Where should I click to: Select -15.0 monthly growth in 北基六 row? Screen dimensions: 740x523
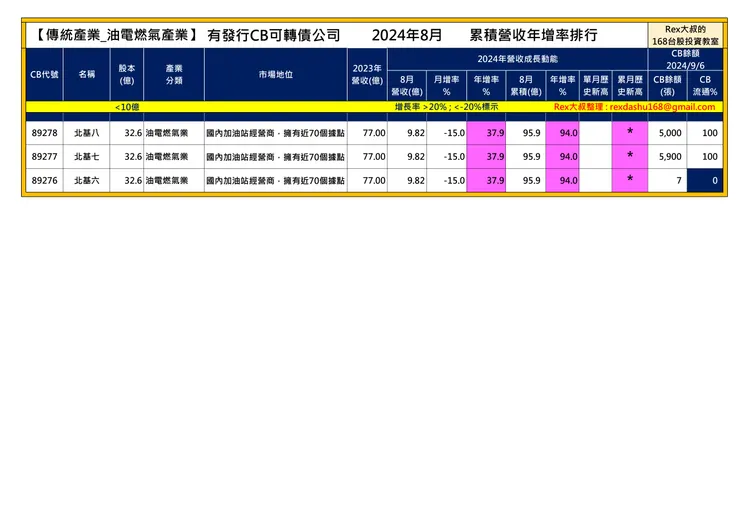pos(446,180)
